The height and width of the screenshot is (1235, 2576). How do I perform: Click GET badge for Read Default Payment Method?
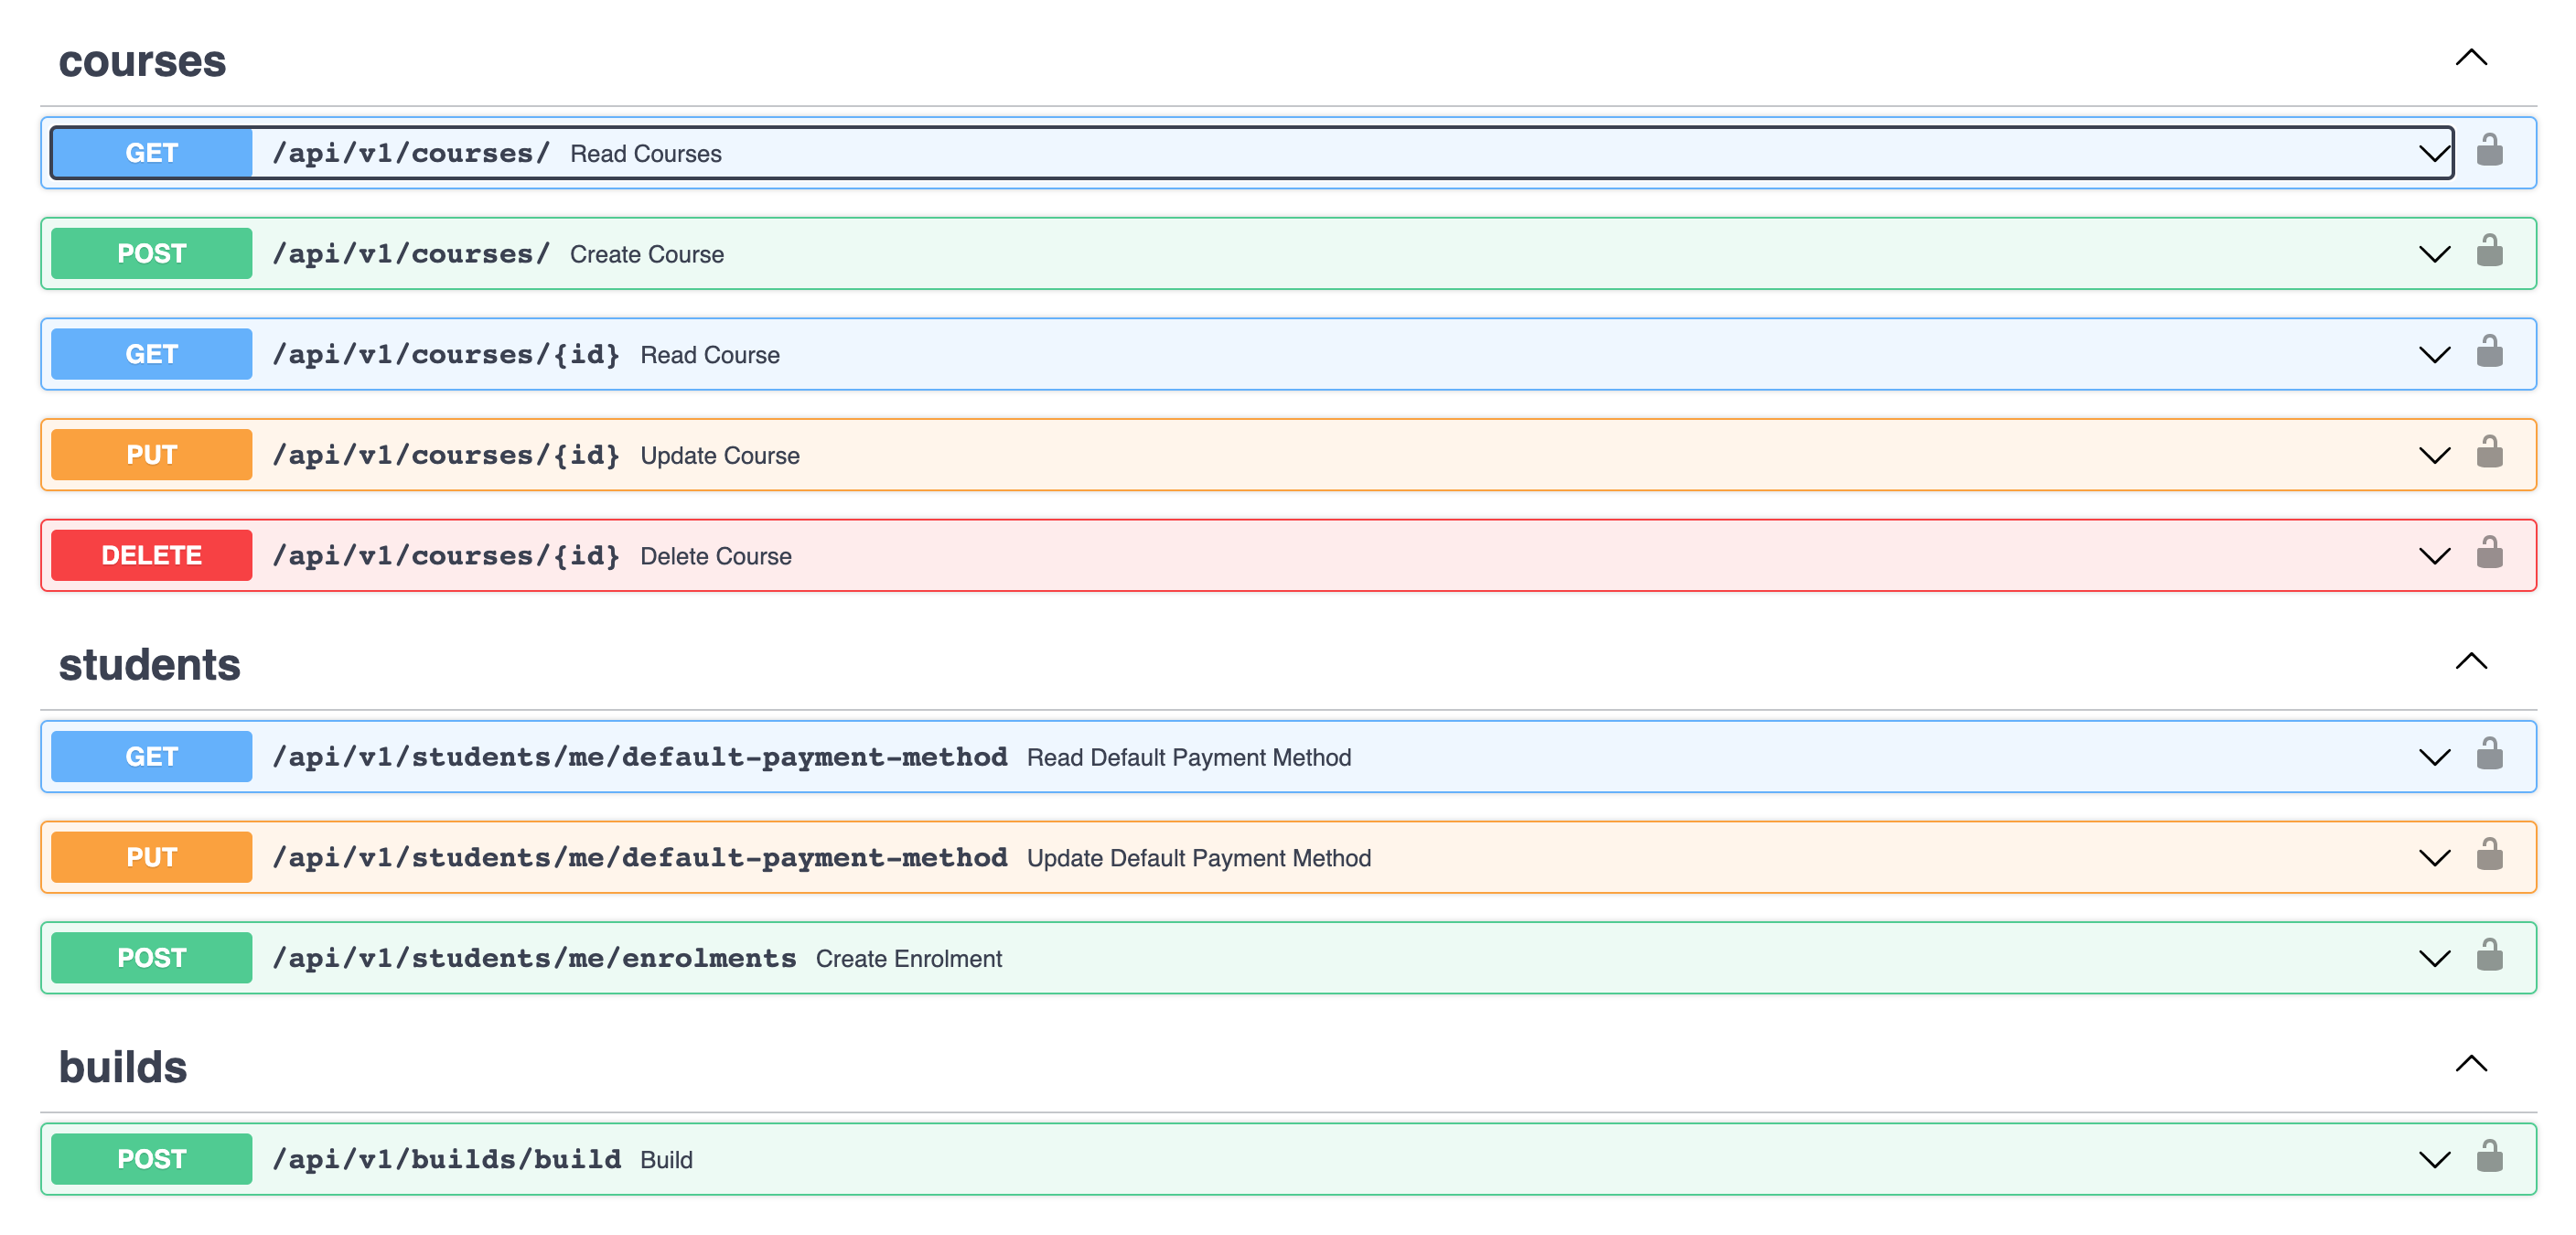coord(151,757)
